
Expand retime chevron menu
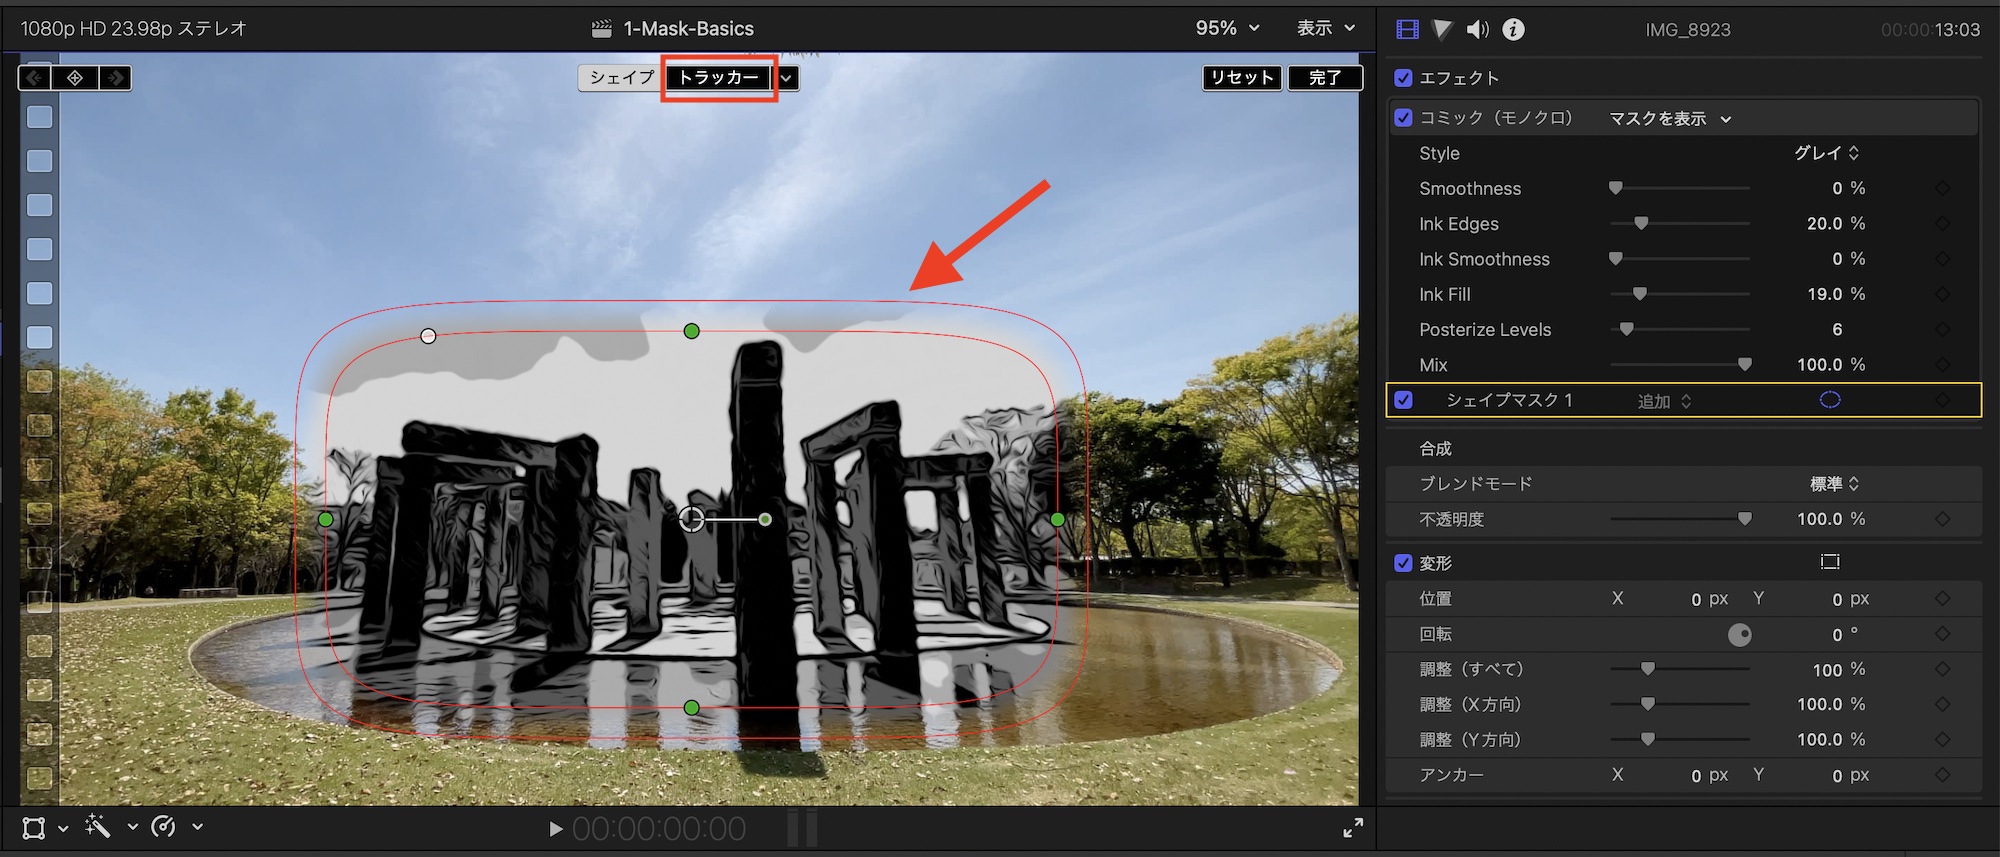pos(198,827)
